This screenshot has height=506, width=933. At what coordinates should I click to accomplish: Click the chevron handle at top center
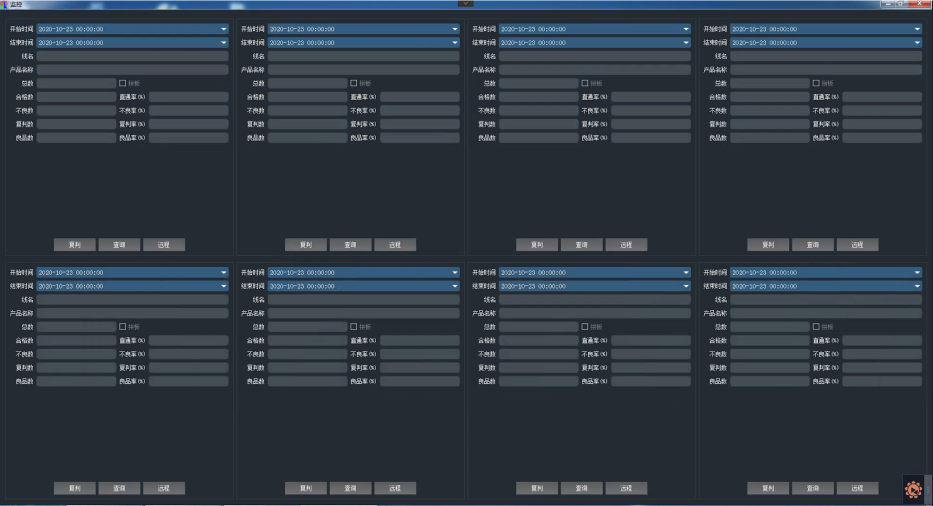pyautogui.click(x=465, y=4)
